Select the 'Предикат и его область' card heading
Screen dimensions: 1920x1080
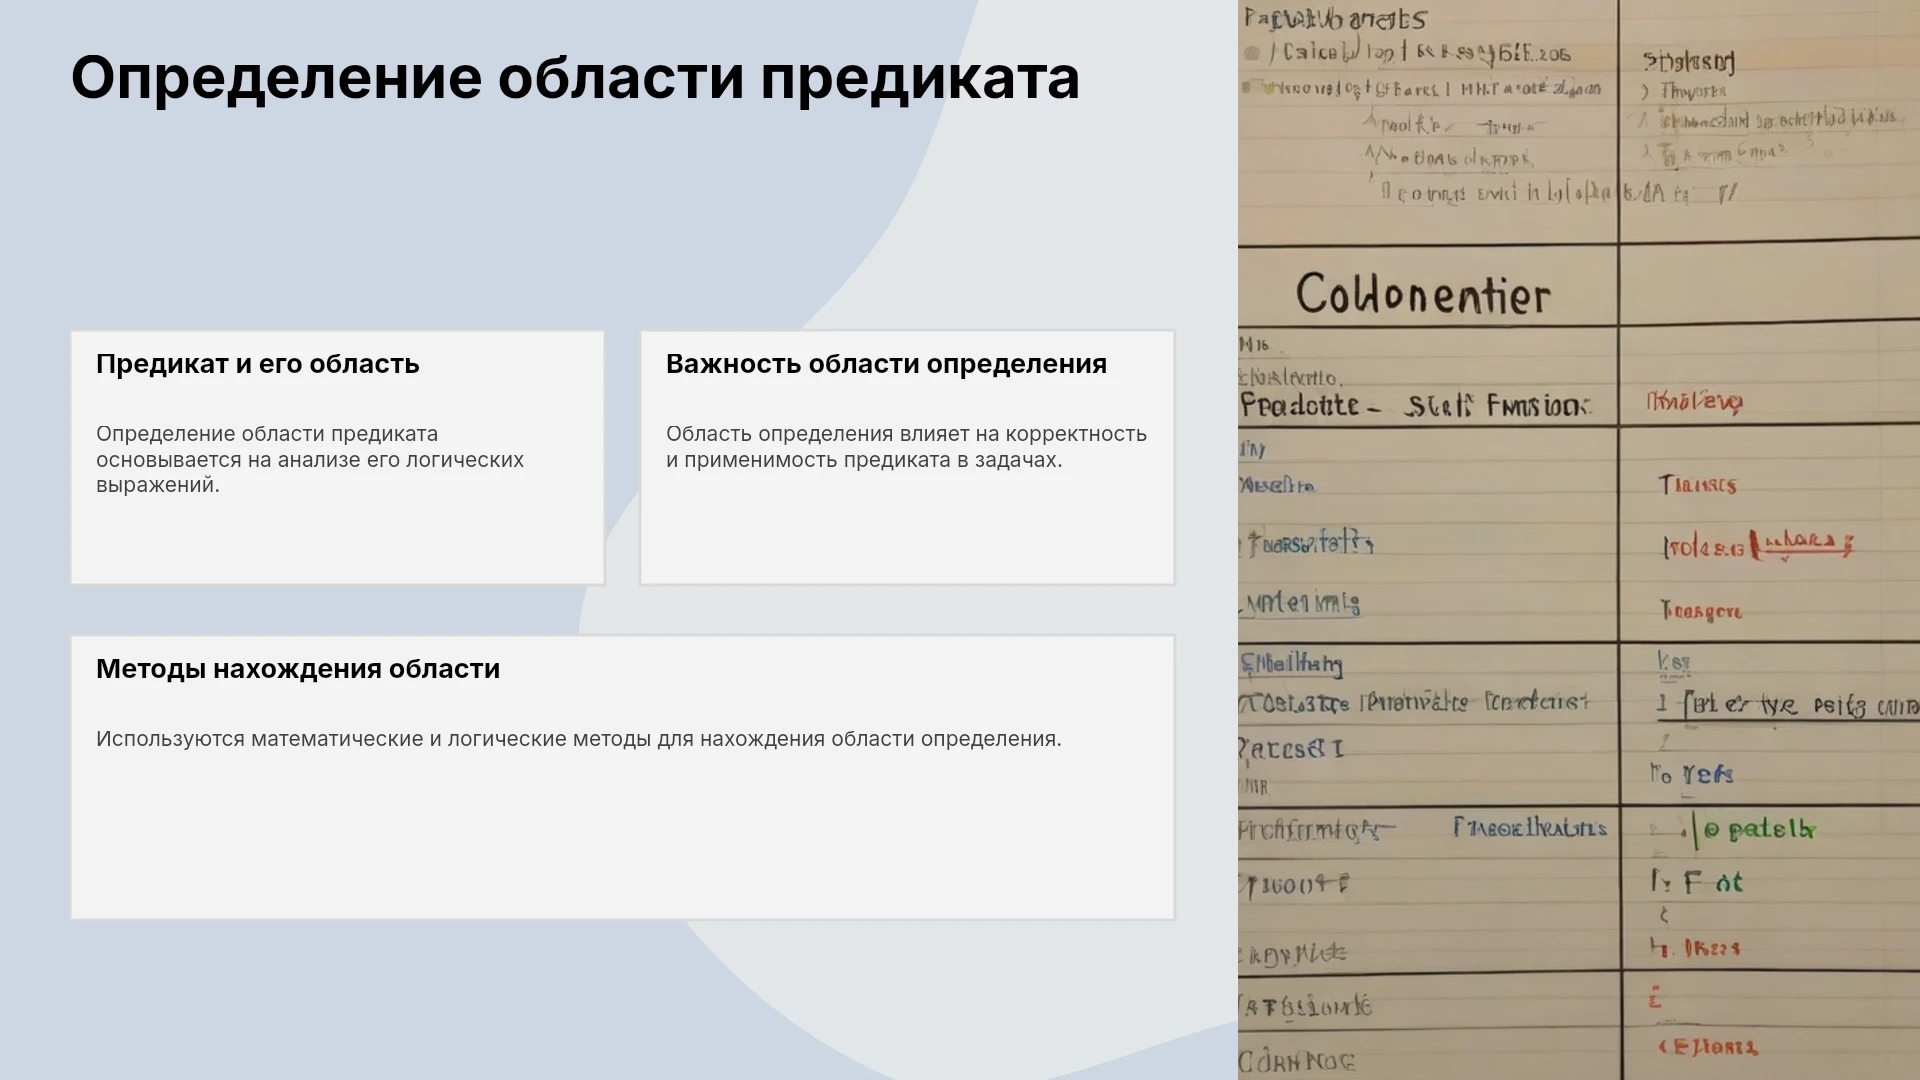point(258,364)
